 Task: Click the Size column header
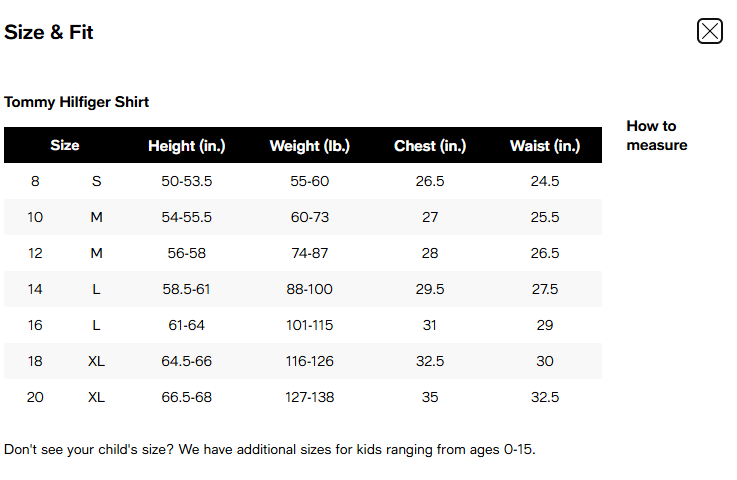[65, 146]
